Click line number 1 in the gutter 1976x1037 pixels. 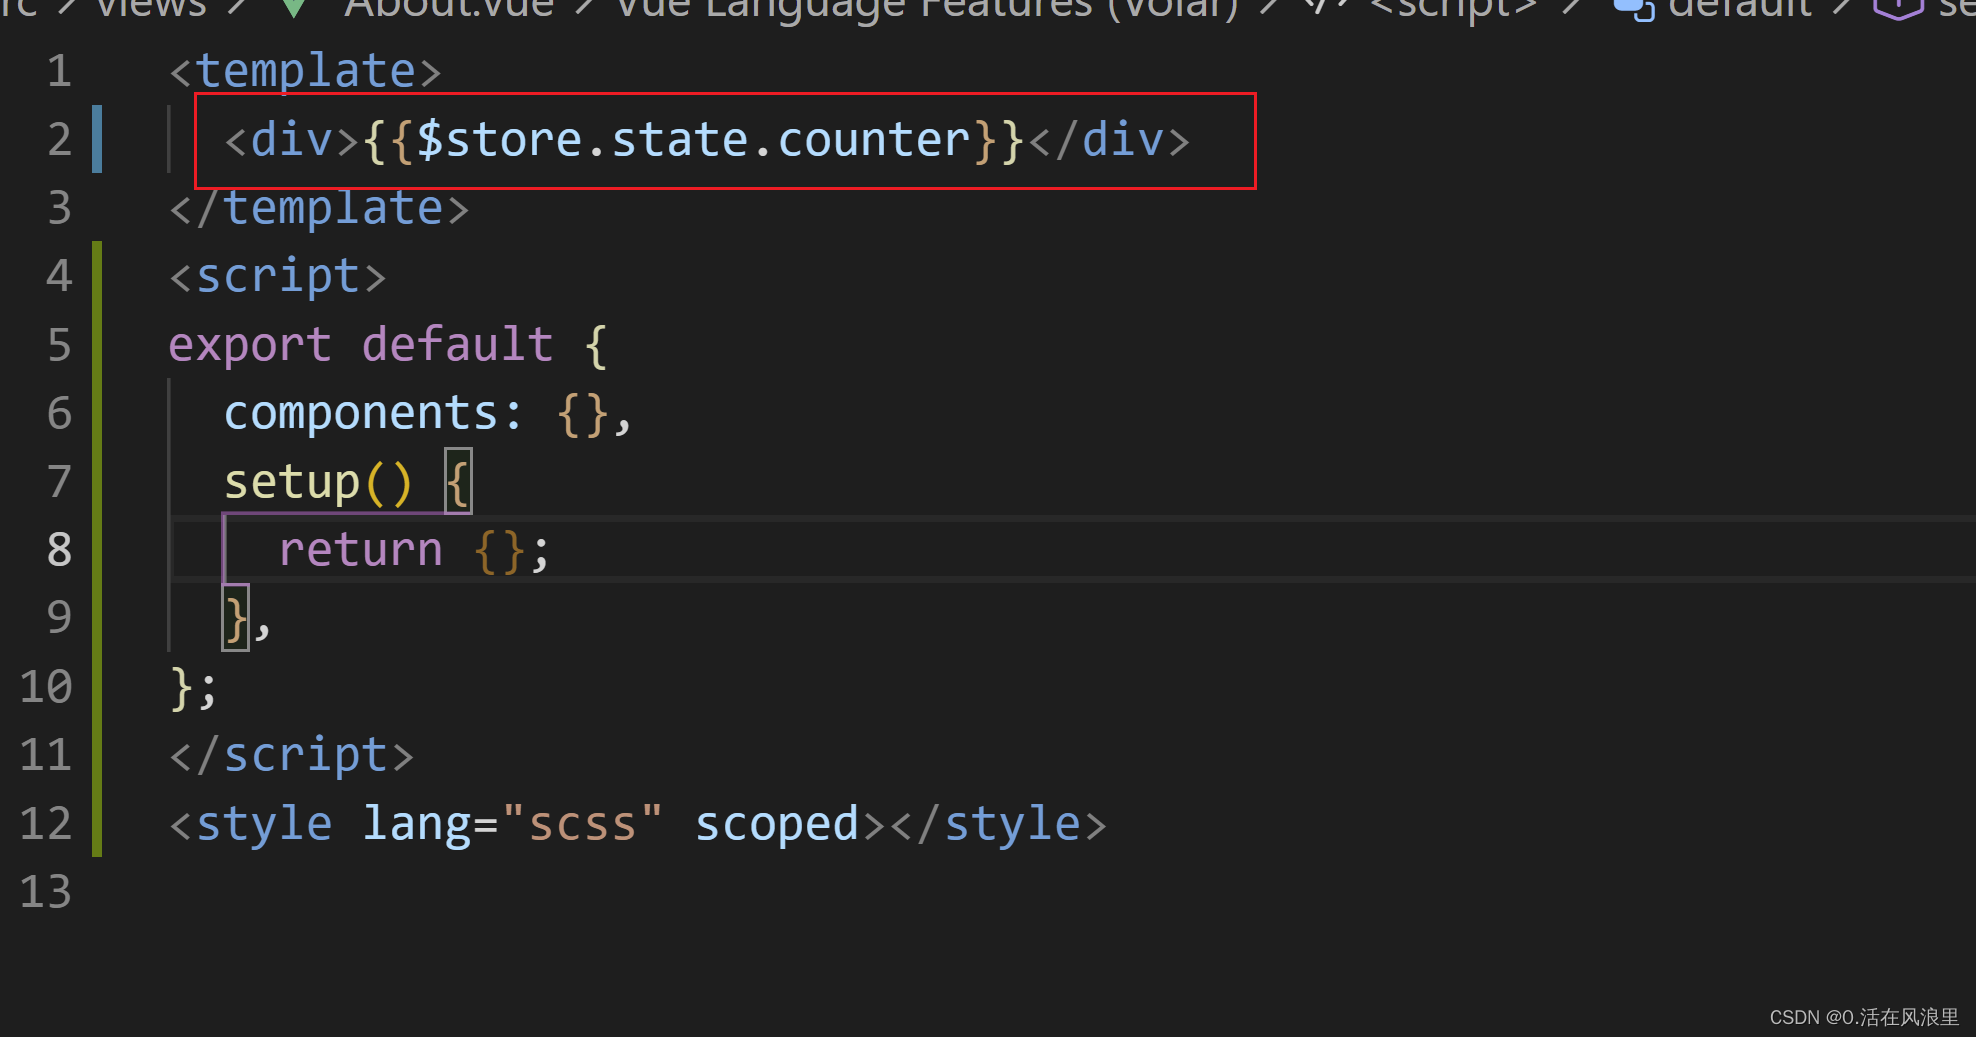pyautogui.click(x=59, y=71)
